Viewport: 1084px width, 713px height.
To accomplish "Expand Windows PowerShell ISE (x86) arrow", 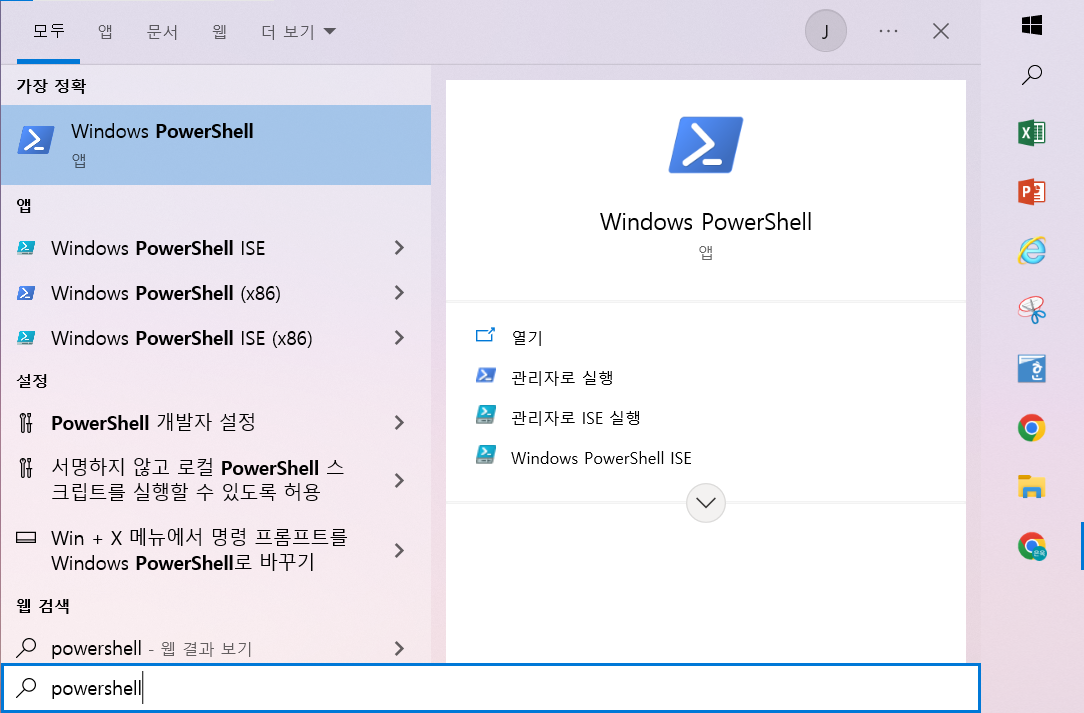I will pyautogui.click(x=399, y=337).
